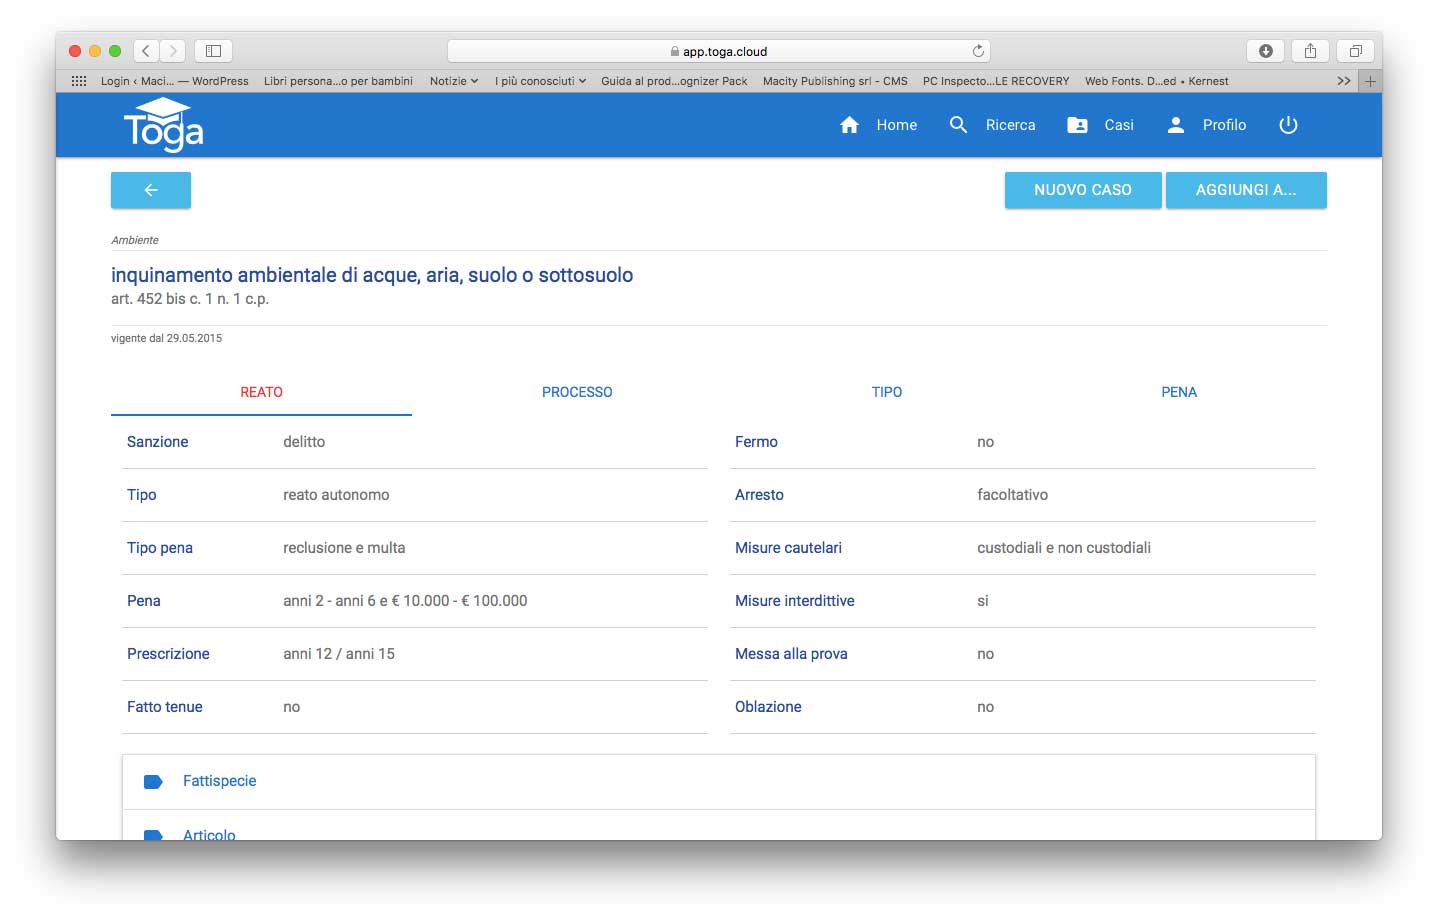This screenshot has height=920, width=1438.
Task: Click the Safari share icon
Action: click(x=1310, y=50)
